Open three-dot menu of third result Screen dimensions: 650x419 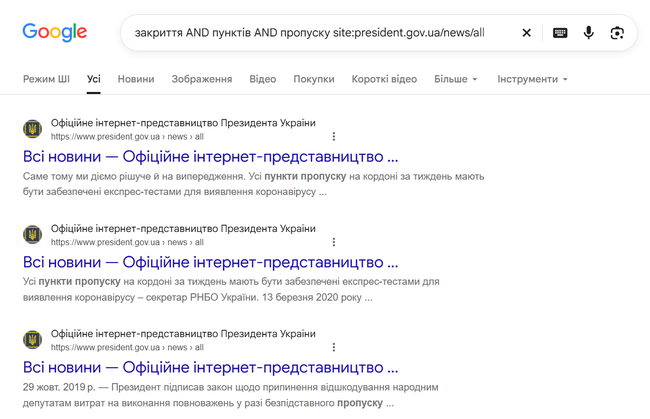pyautogui.click(x=334, y=347)
